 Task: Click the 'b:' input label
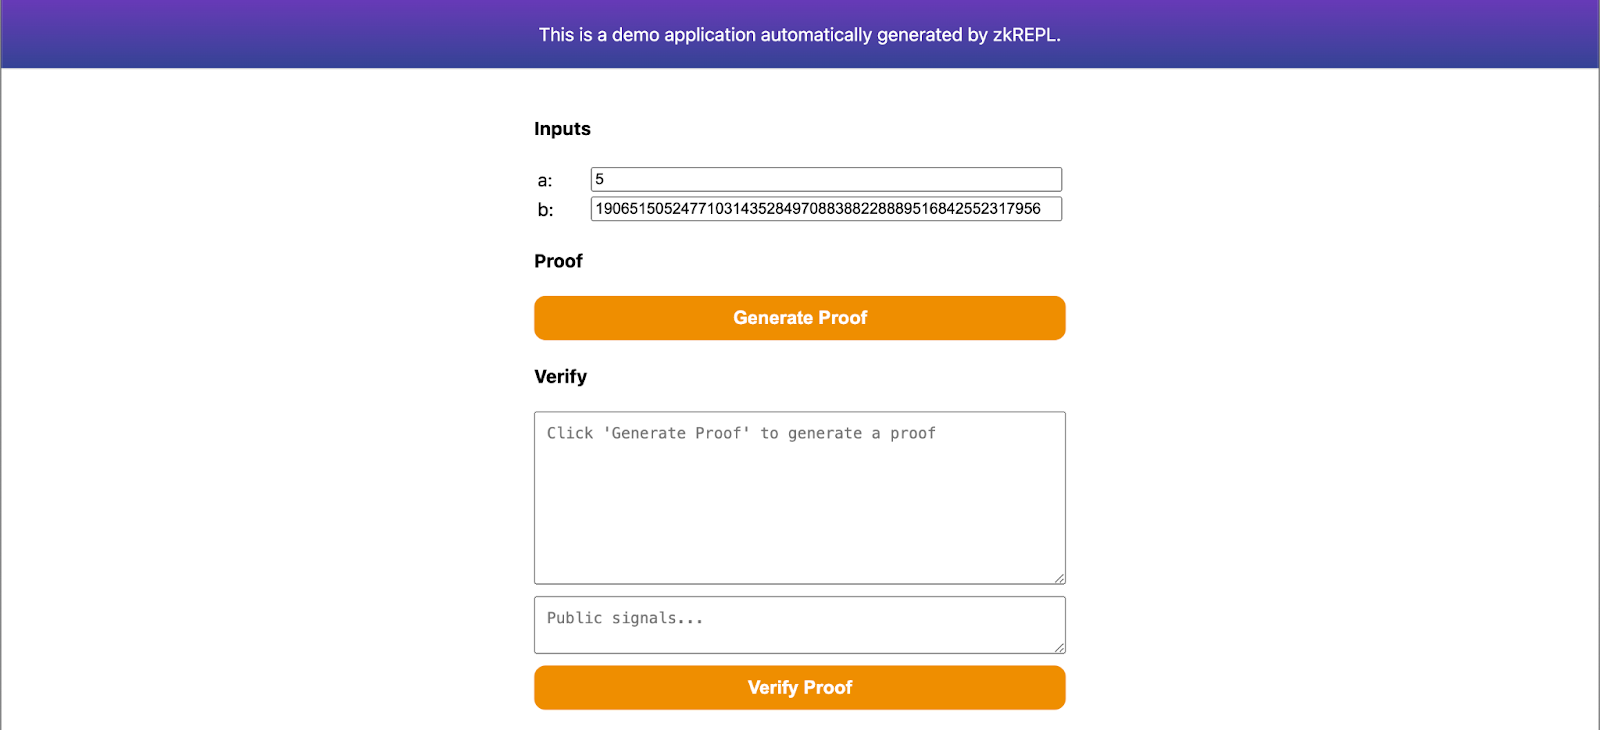click(545, 210)
